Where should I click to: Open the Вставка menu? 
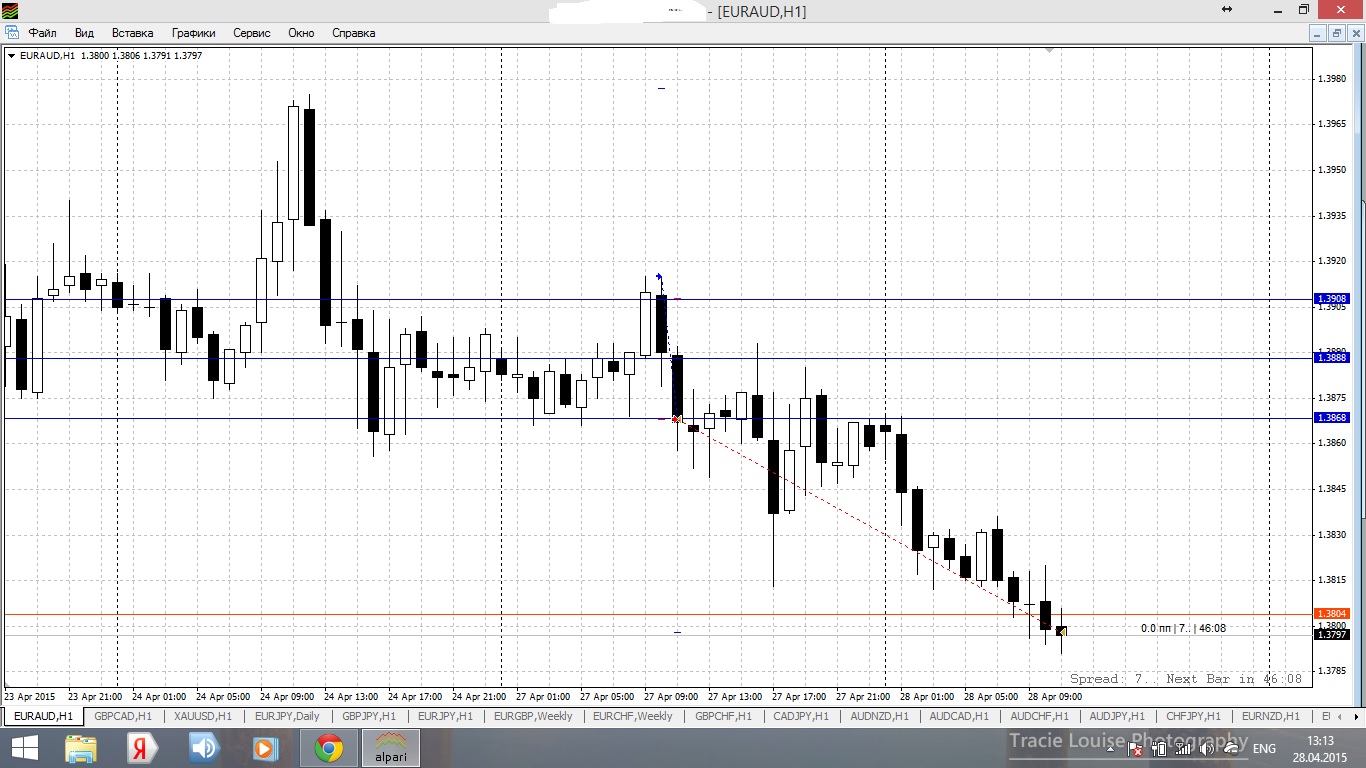pyautogui.click(x=133, y=33)
